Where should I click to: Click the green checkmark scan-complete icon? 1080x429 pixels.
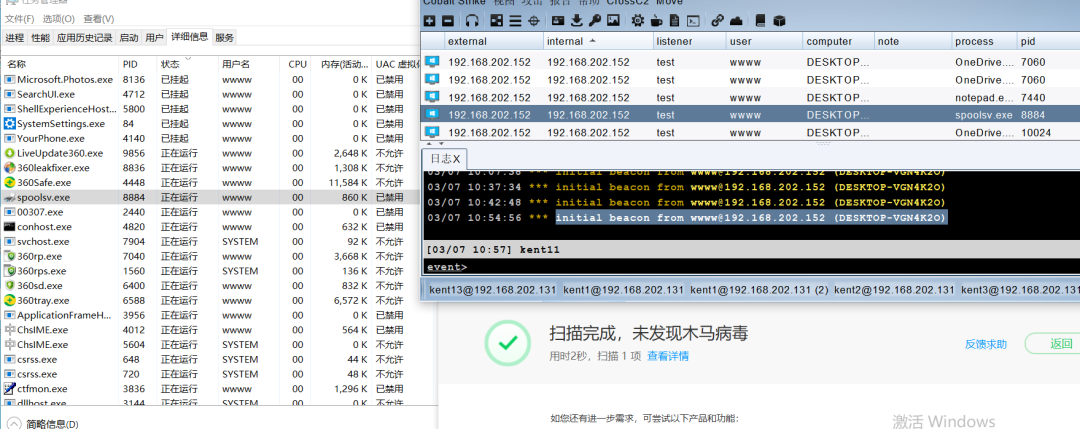[508, 342]
